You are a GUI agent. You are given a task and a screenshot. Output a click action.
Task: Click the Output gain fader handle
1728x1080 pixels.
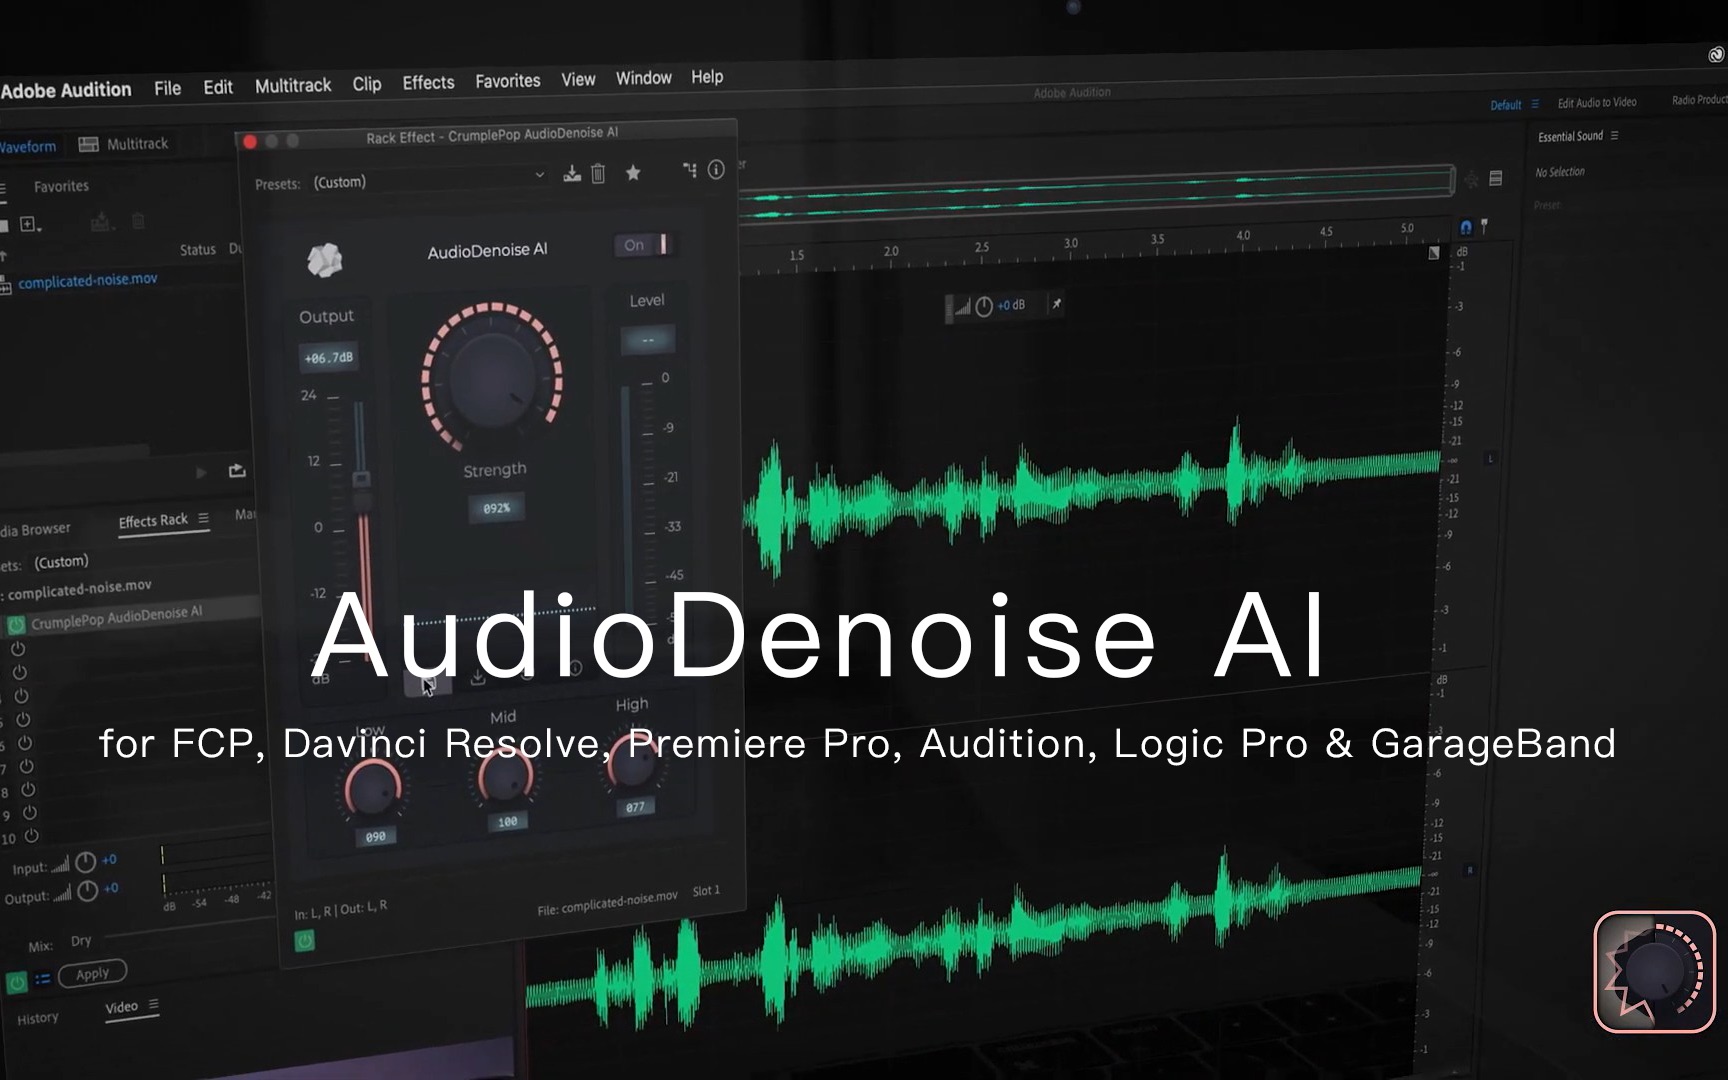coord(362,479)
